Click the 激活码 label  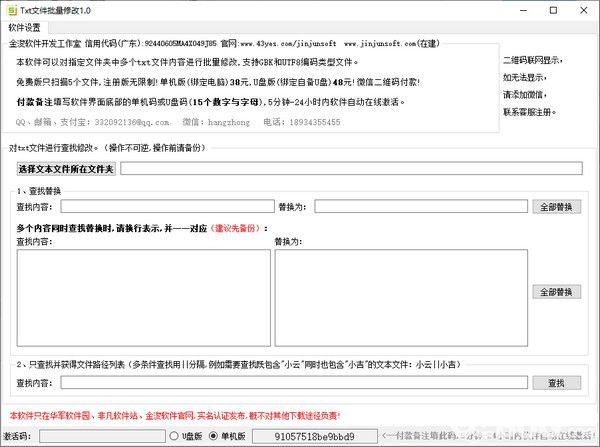17,436
